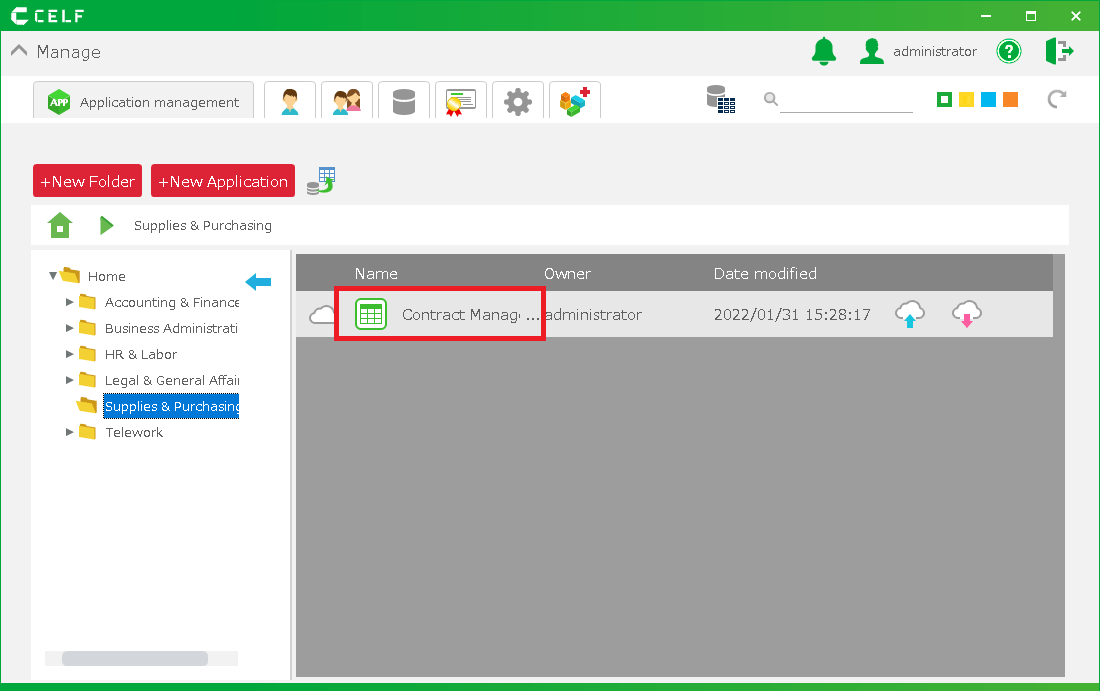Open the database table viewer icon
1100x691 pixels.
click(x=720, y=99)
